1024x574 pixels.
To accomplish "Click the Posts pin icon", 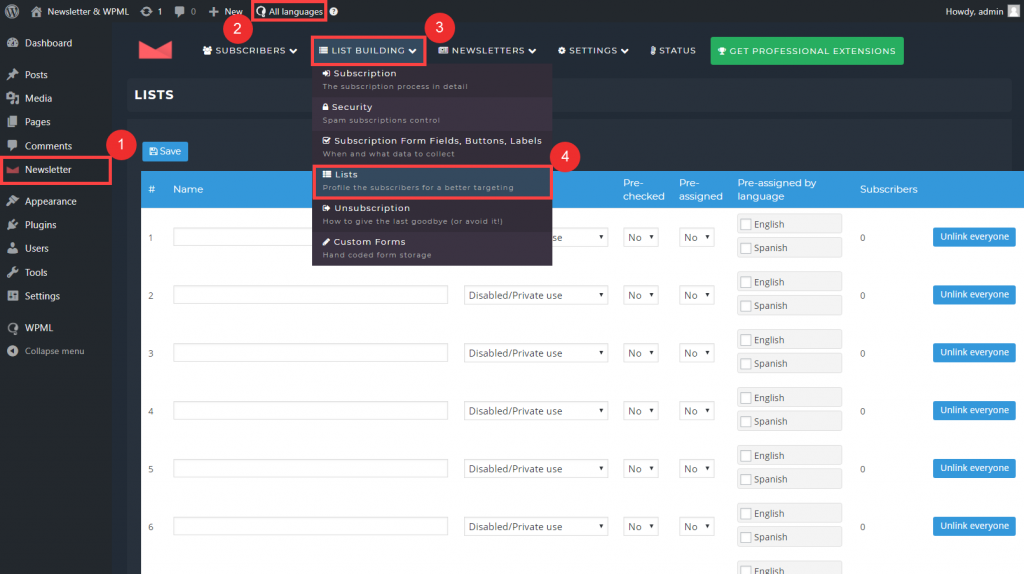I will [12, 74].
